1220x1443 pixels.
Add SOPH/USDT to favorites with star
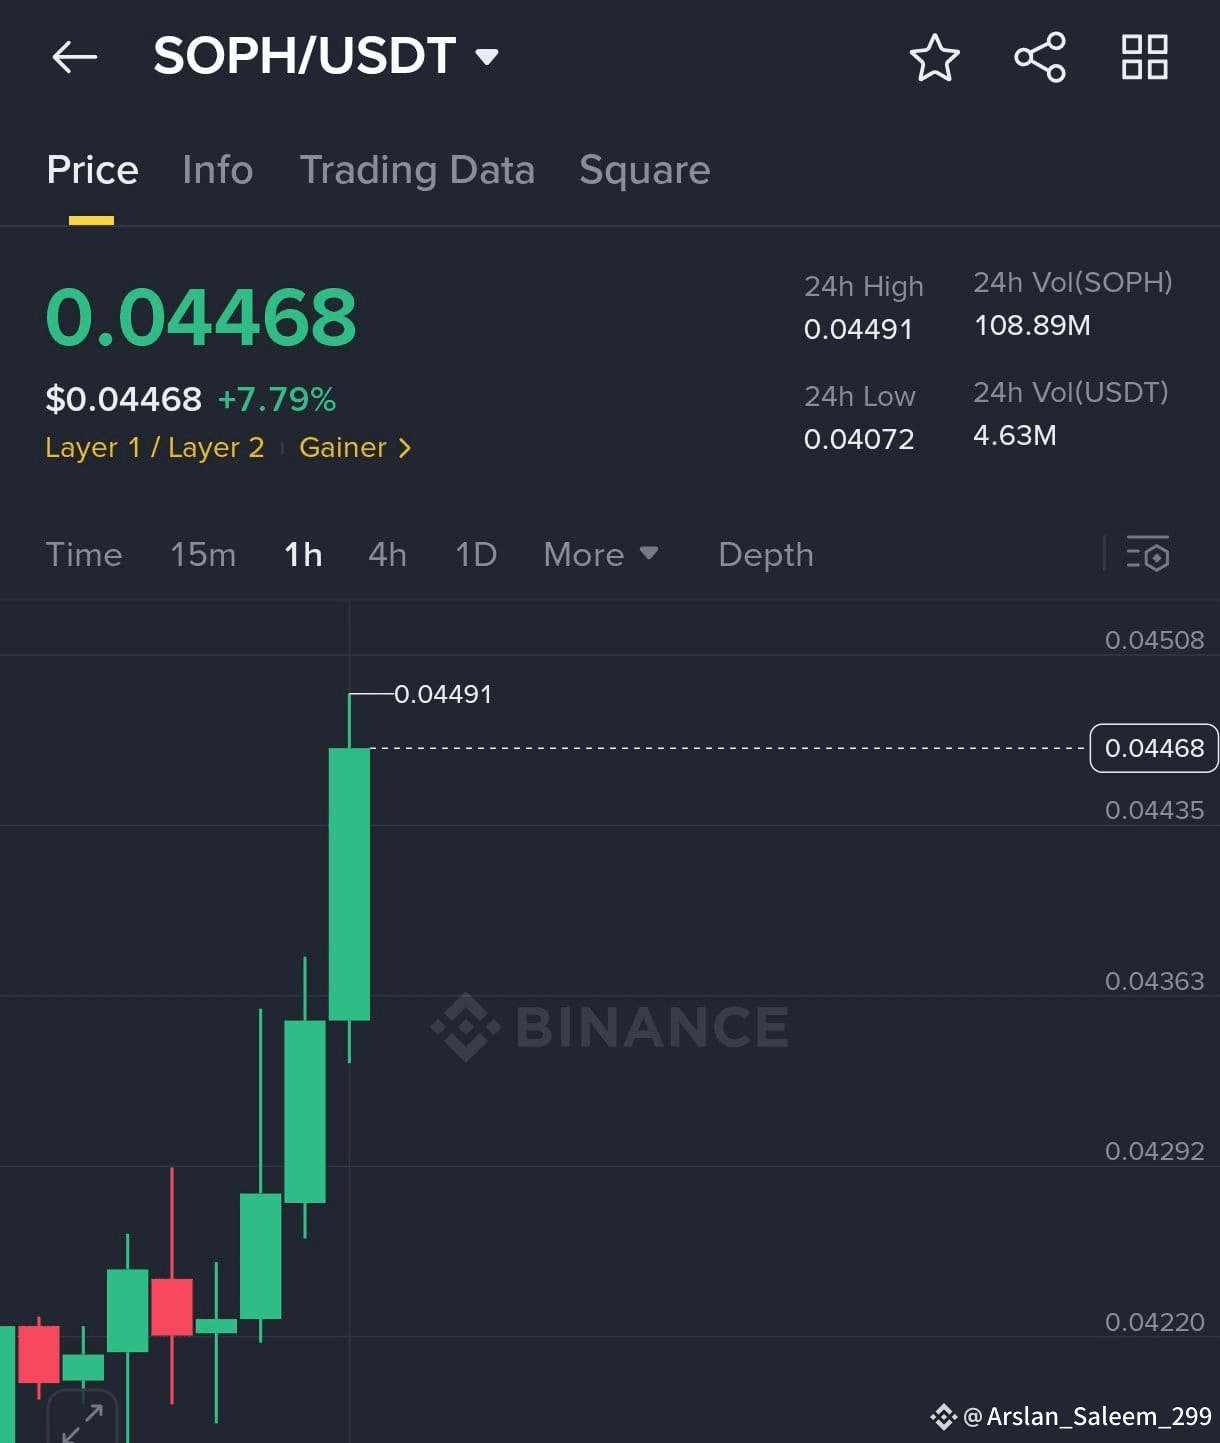click(x=934, y=57)
